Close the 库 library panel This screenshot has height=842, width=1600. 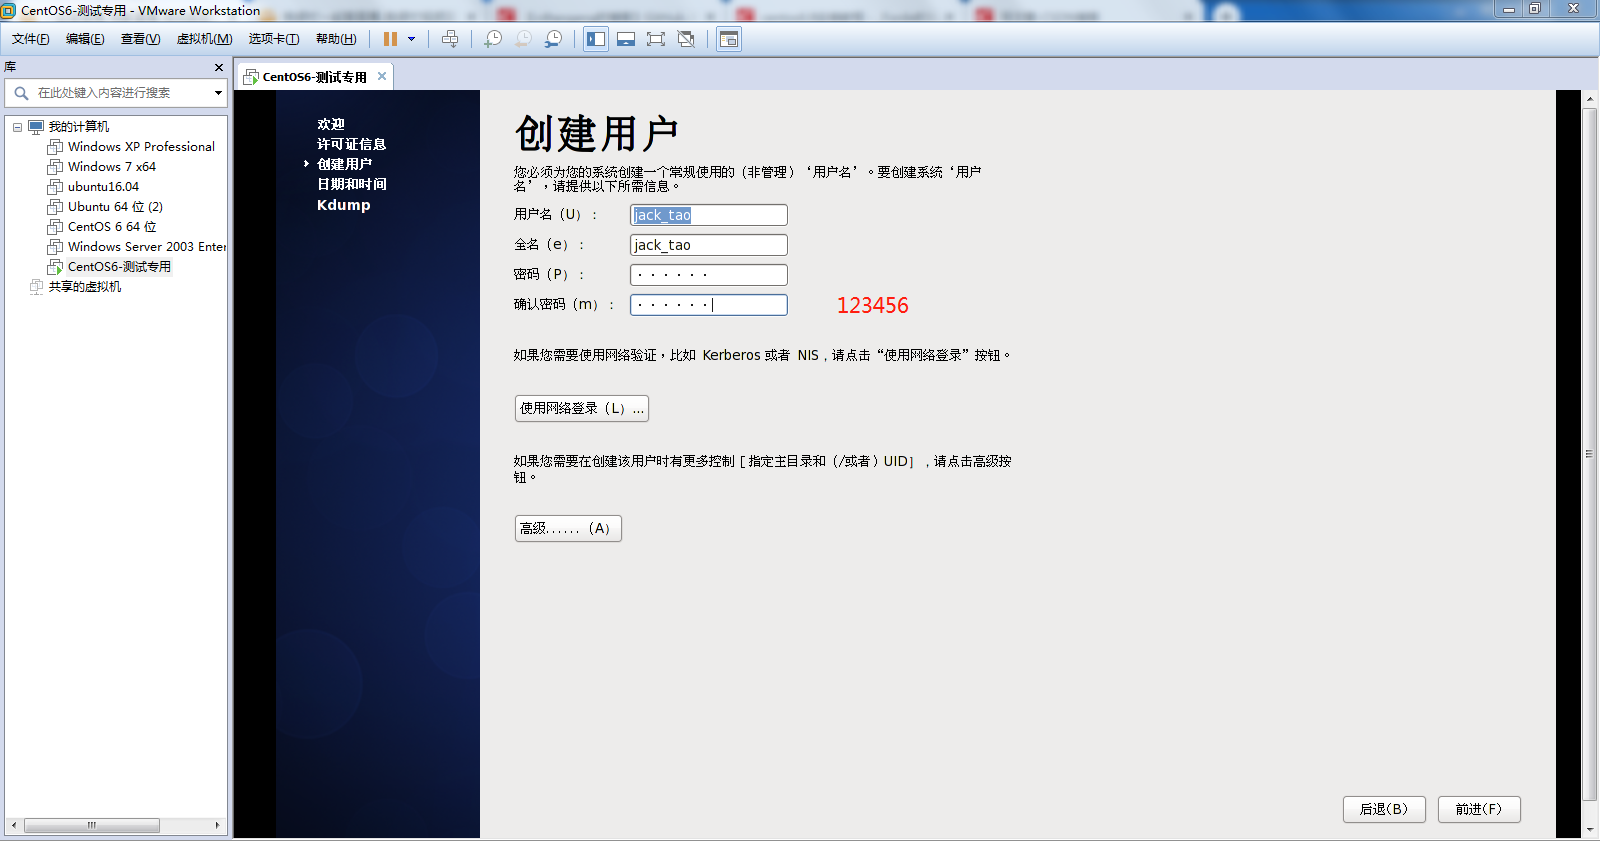219,67
